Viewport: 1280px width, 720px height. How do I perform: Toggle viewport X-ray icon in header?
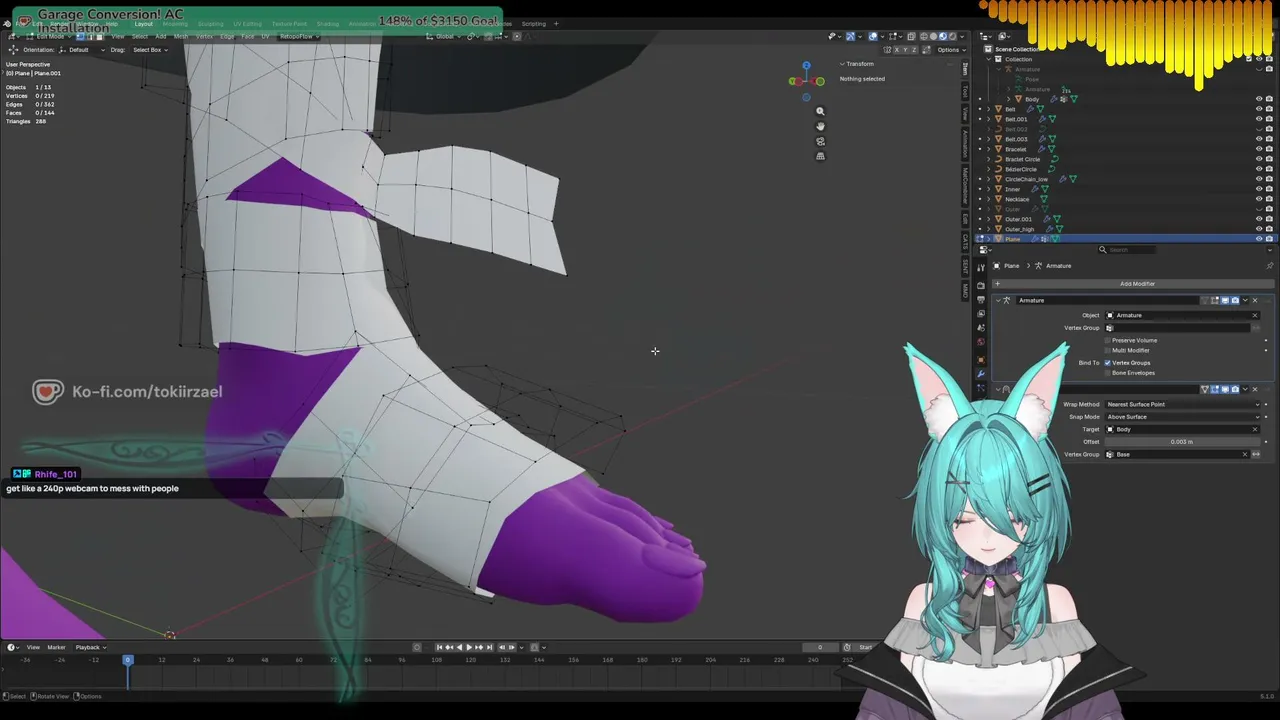[911, 36]
